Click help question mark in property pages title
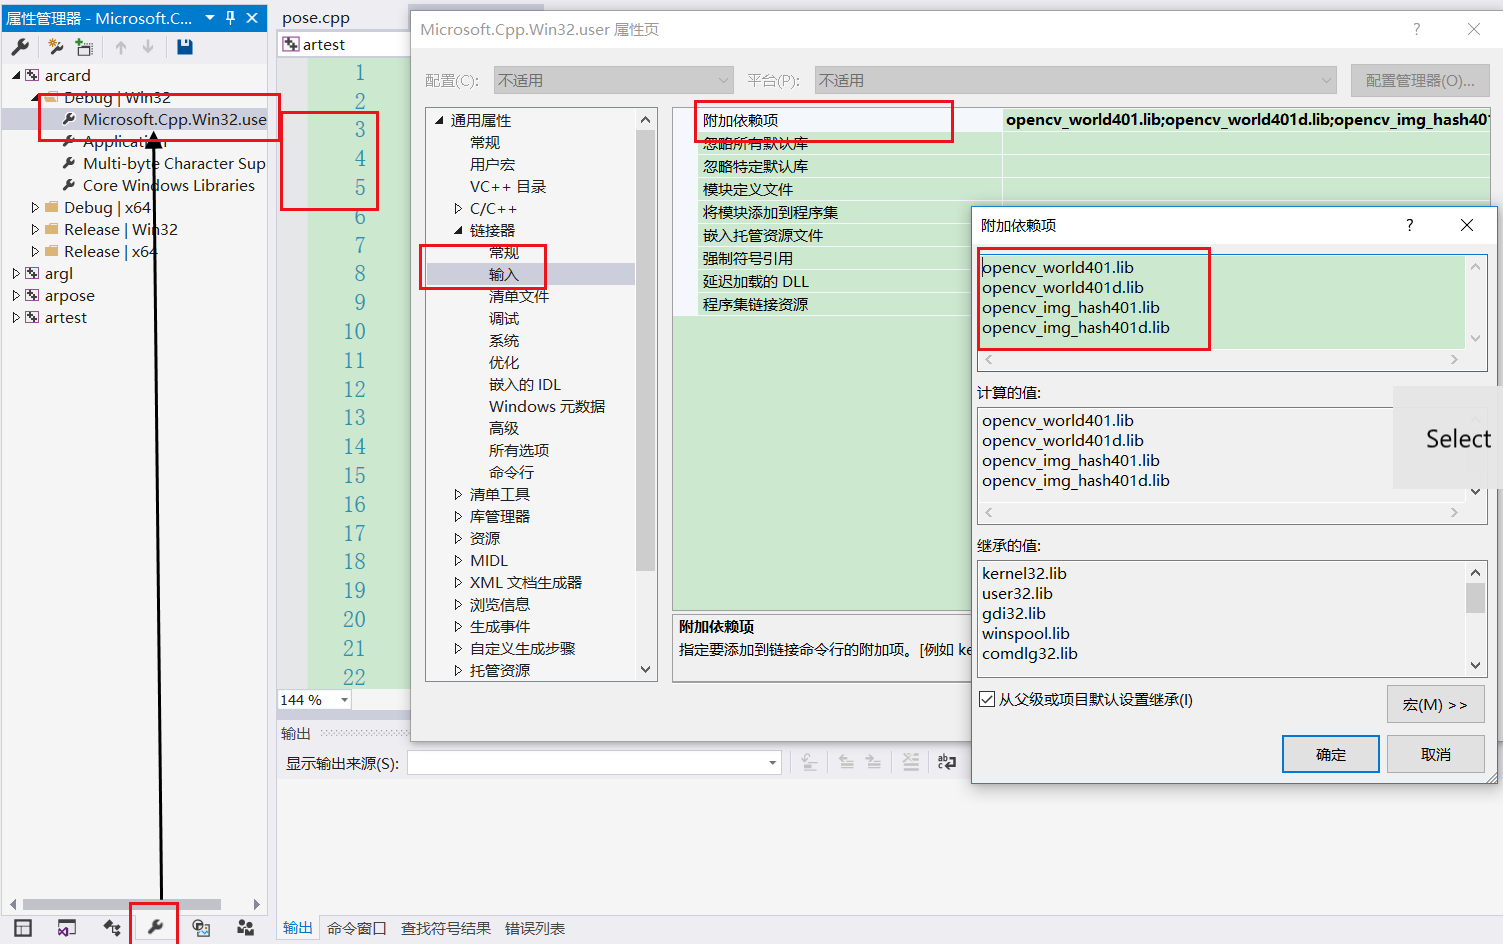This screenshot has width=1503, height=944. point(1416,29)
